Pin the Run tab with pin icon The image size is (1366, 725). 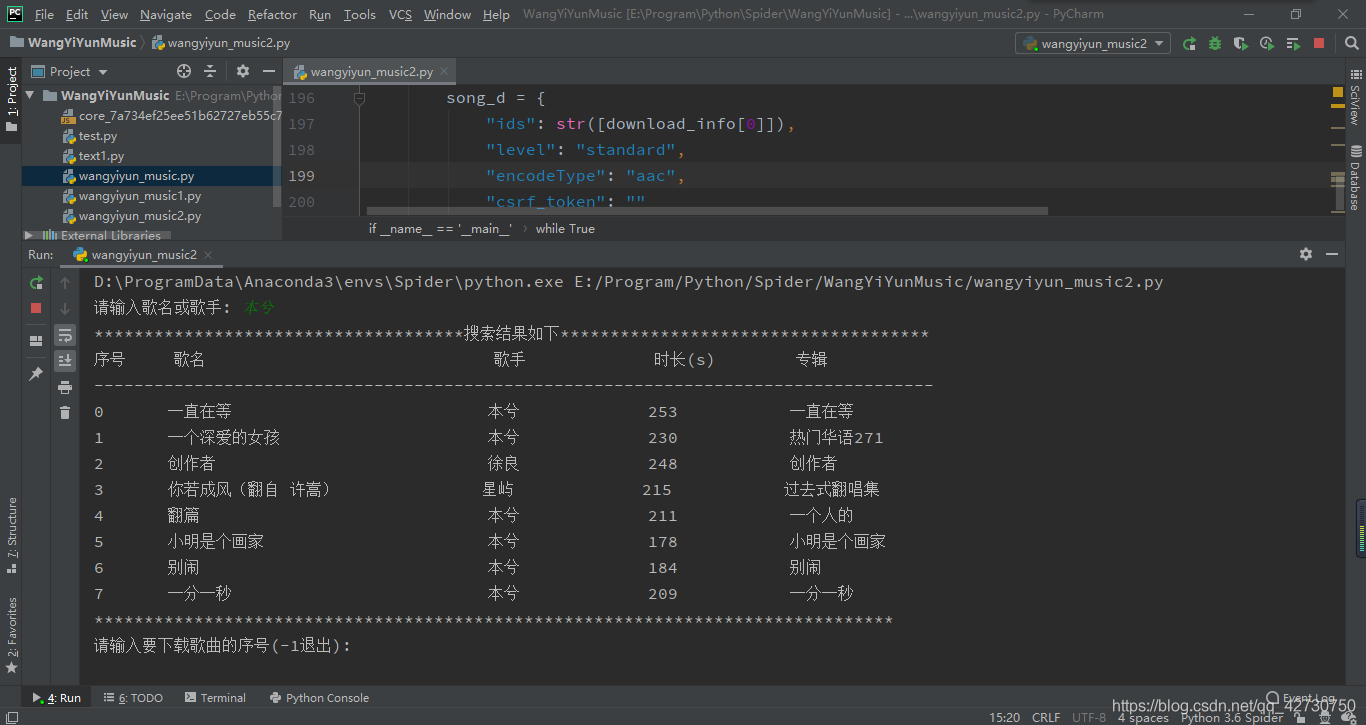(x=36, y=373)
